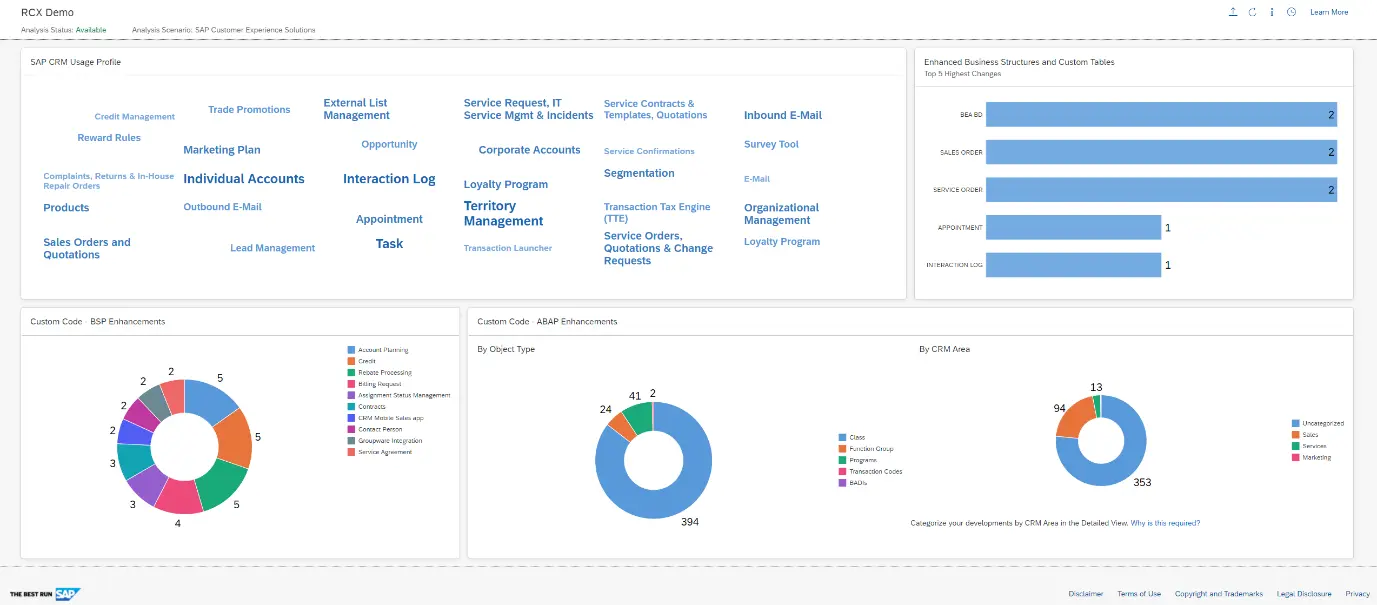Image resolution: width=1377 pixels, height=605 pixels.
Task: Click the Contracts legend swatch
Action: pyautogui.click(x=351, y=407)
